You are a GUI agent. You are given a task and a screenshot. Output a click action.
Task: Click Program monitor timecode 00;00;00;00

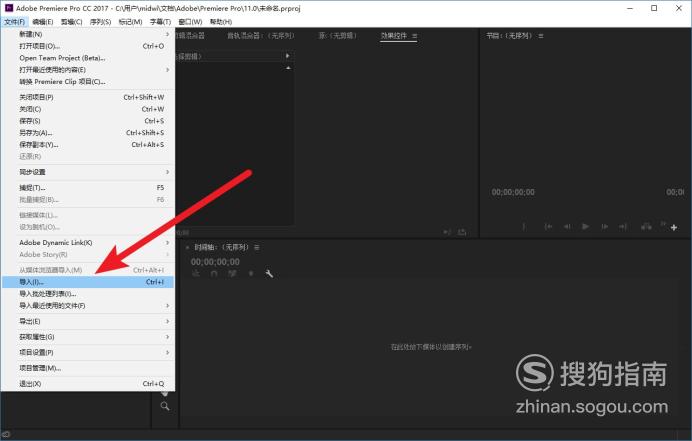click(x=513, y=192)
